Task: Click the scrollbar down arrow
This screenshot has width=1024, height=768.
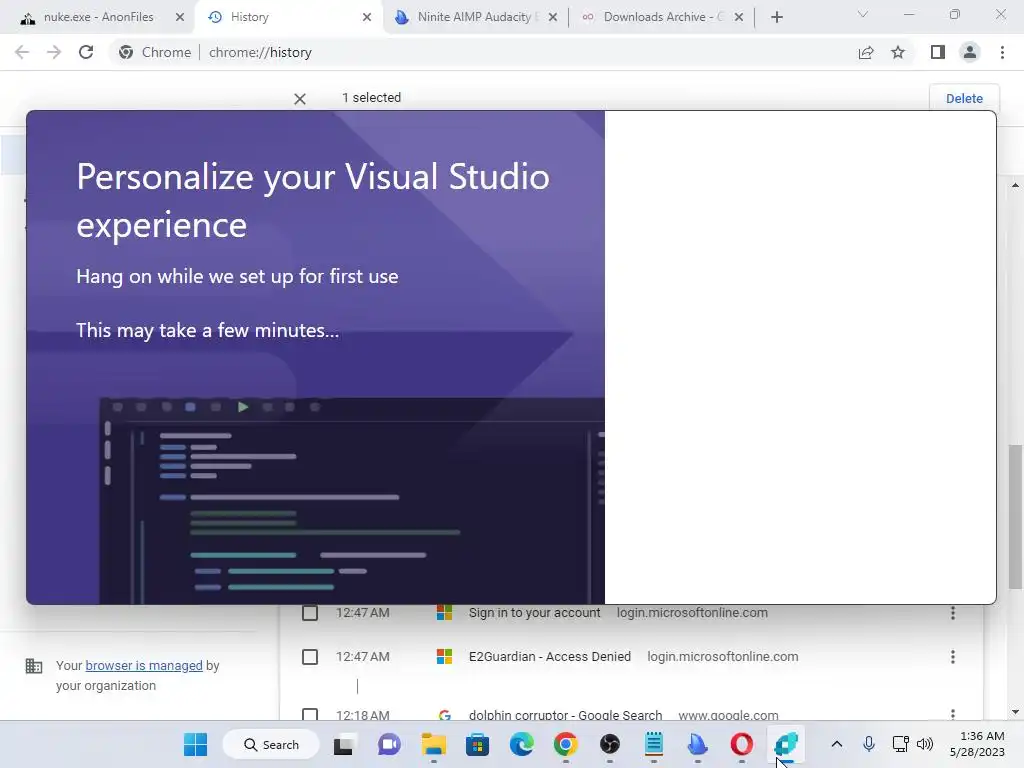Action: 1015,712
